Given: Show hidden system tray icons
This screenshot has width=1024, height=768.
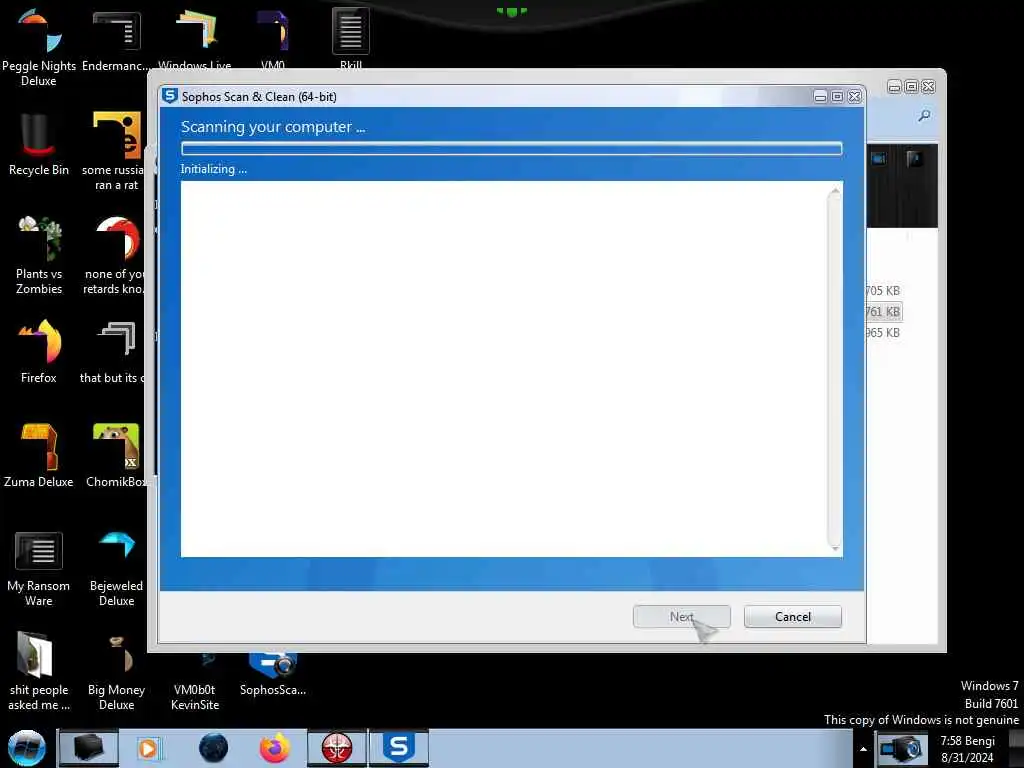Looking at the screenshot, I should coord(863,749).
